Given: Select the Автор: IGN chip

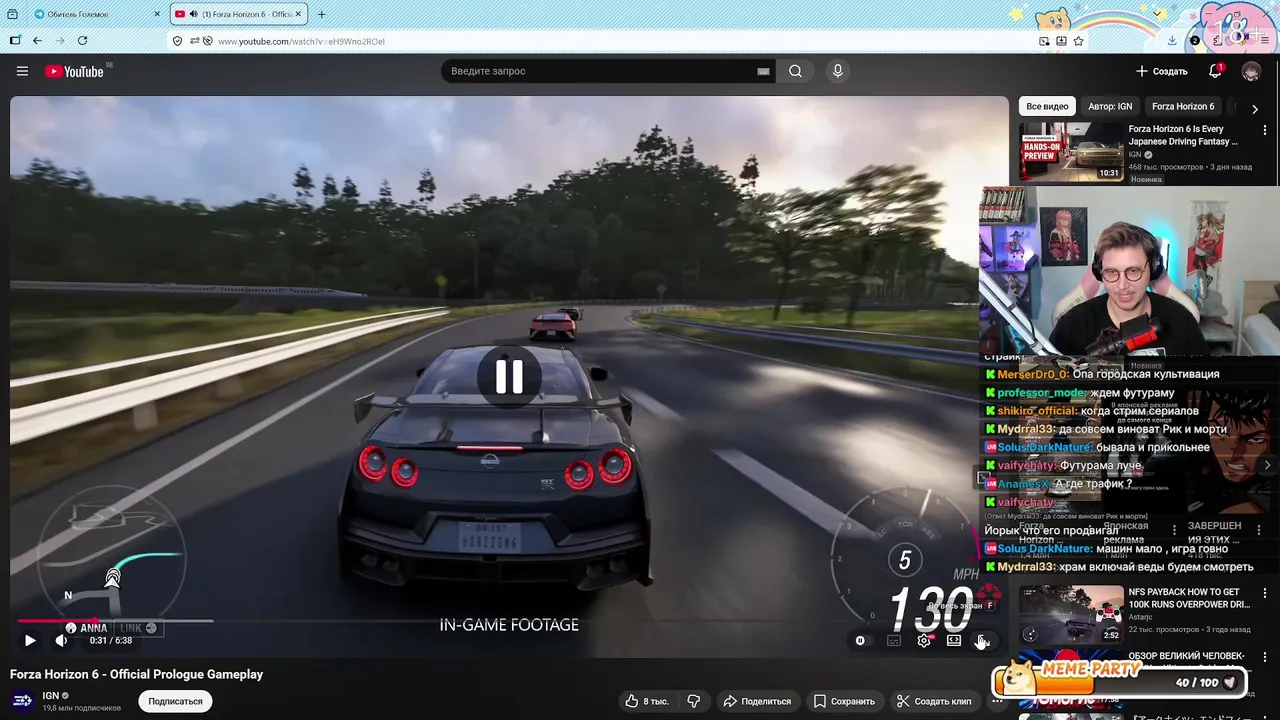Looking at the screenshot, I should [x=1110, y=106].
